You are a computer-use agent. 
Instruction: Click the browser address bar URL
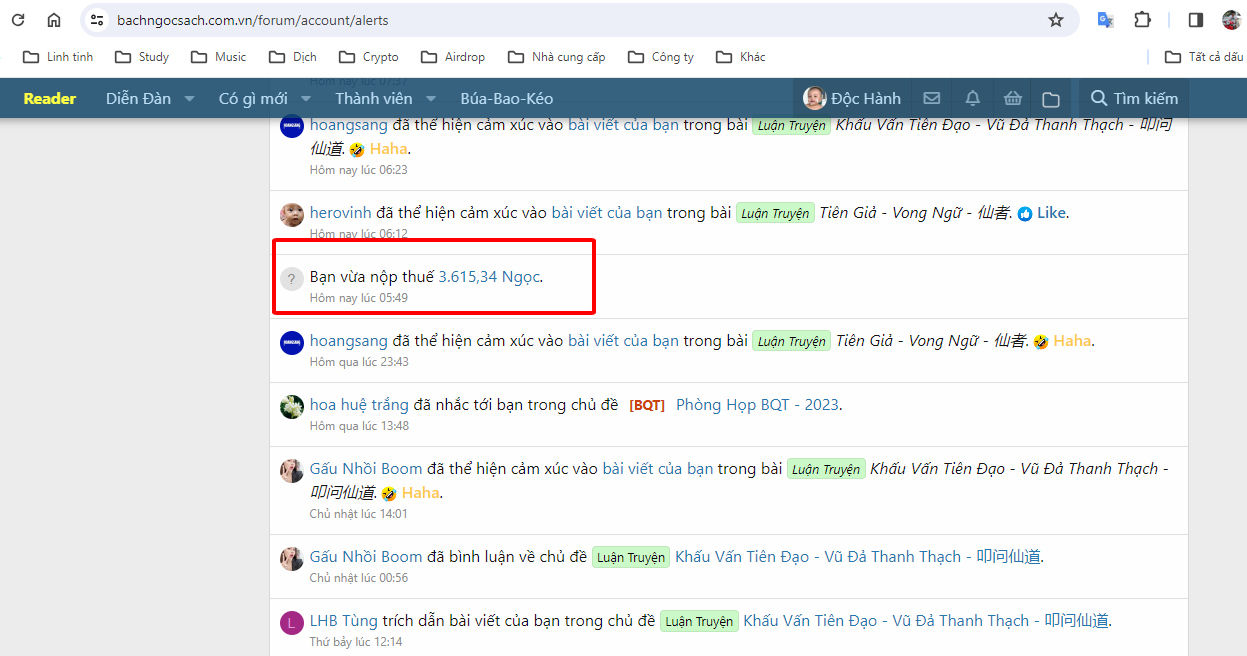click(252, 20)
